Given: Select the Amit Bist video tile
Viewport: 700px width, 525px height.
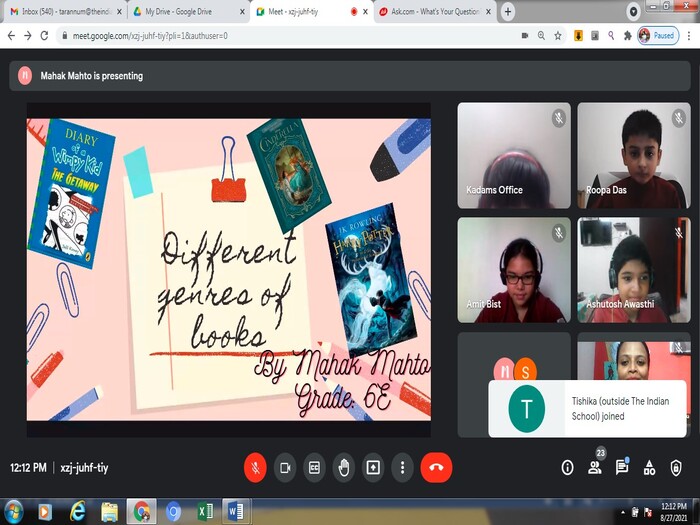Looking at the screenshot, I should point(514,270).
